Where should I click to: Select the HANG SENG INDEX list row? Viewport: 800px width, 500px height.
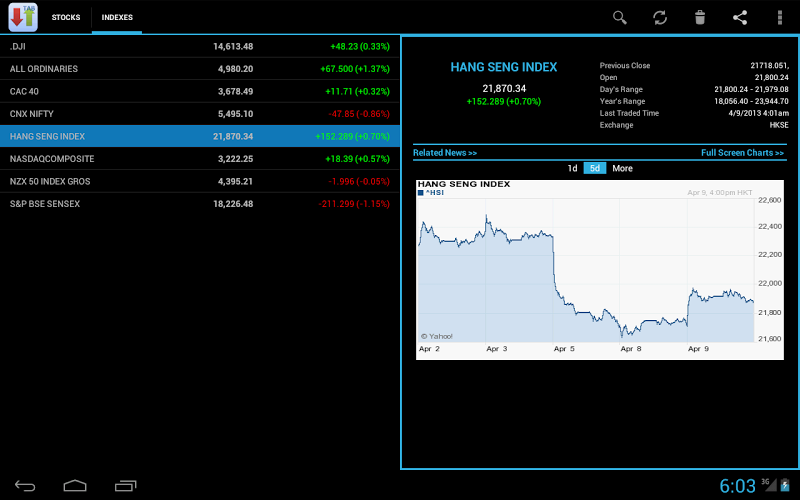[199, 136]
